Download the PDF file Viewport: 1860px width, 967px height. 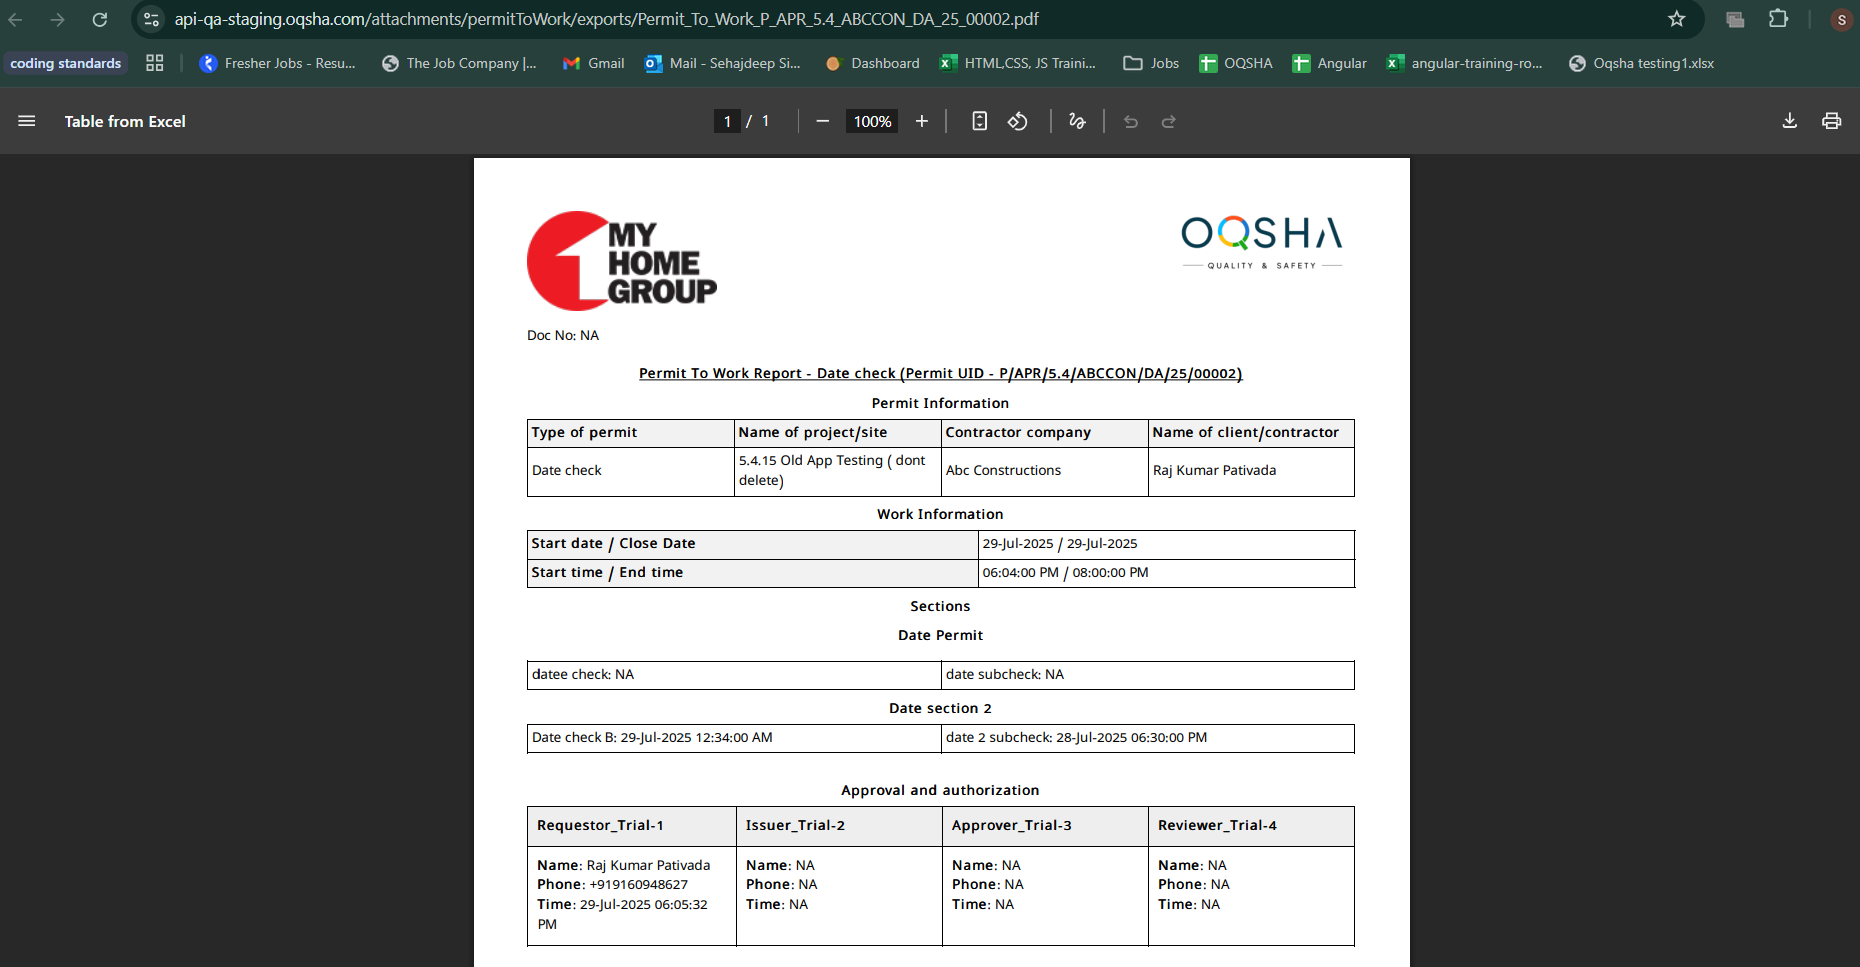point(1790,121)
